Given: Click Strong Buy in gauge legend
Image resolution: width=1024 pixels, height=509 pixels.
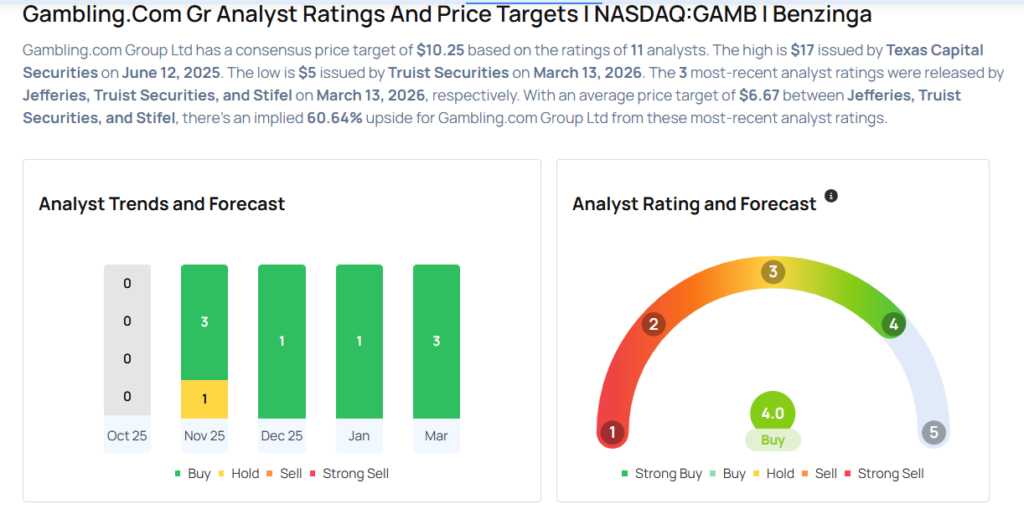Looking at the screenshot, I should point(661,473).
